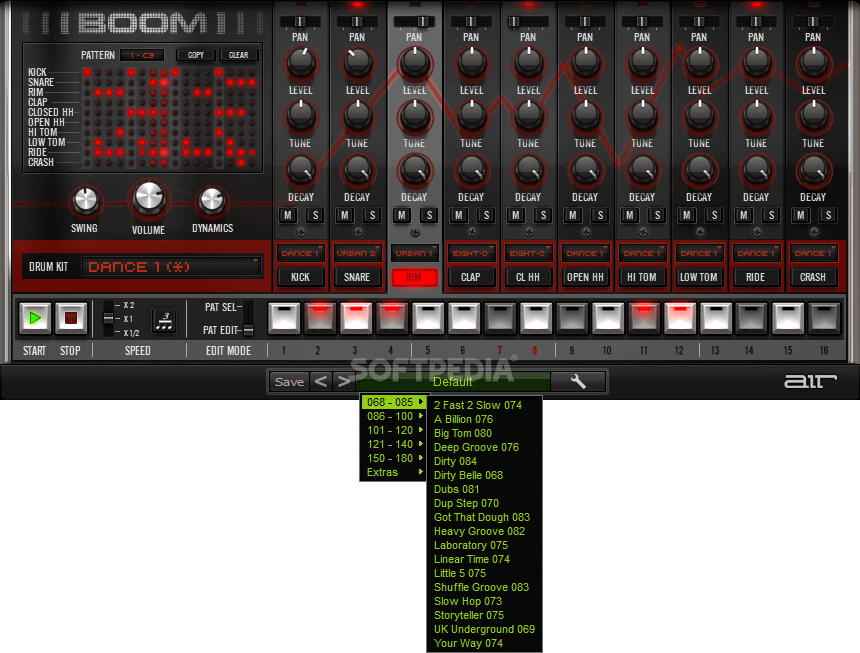Select the 068 - 085 preset range
This screenshot has height=653, width=860.
(393, 402)
